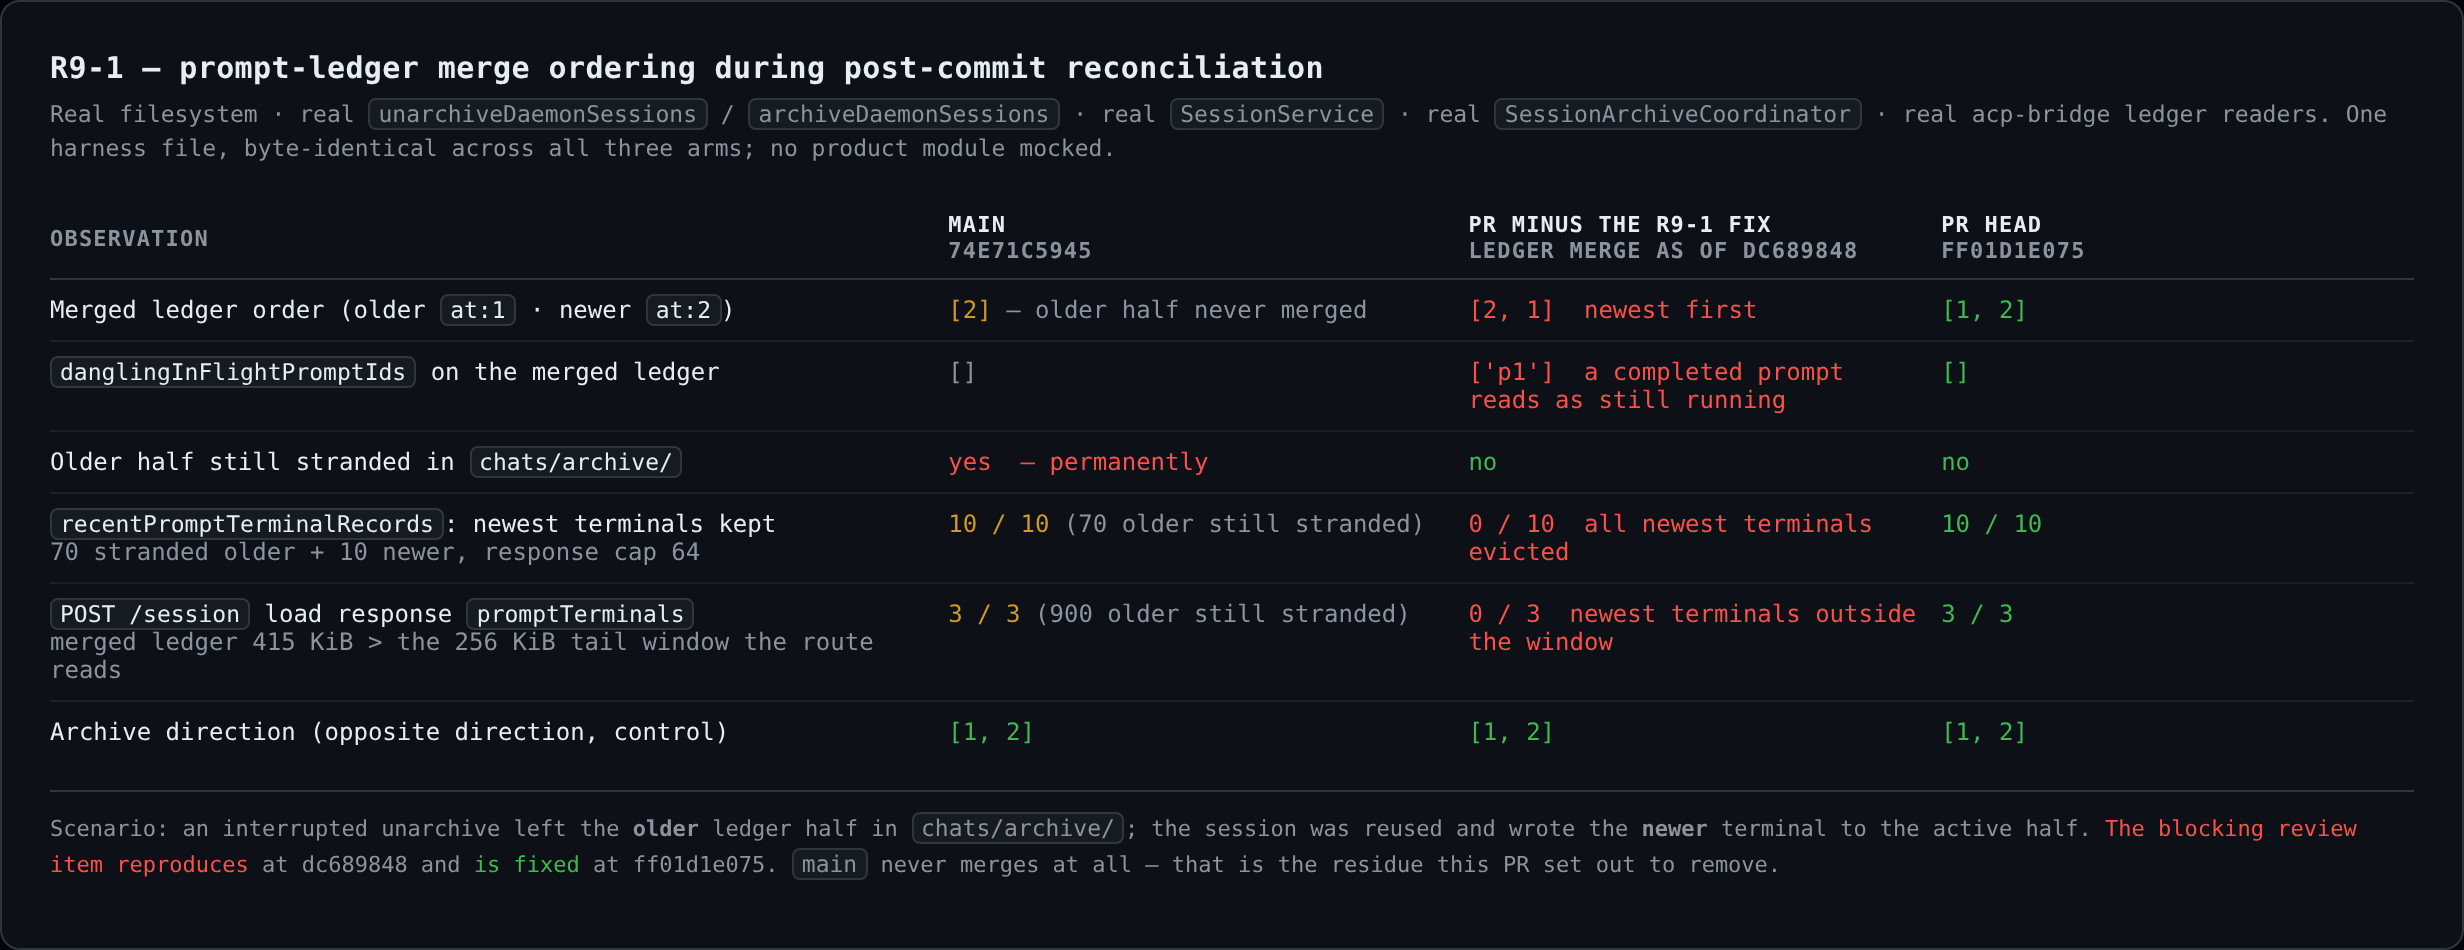Click the danglingInFlightPromptIds code tag

pyautogui.click(x=232, y=372)
